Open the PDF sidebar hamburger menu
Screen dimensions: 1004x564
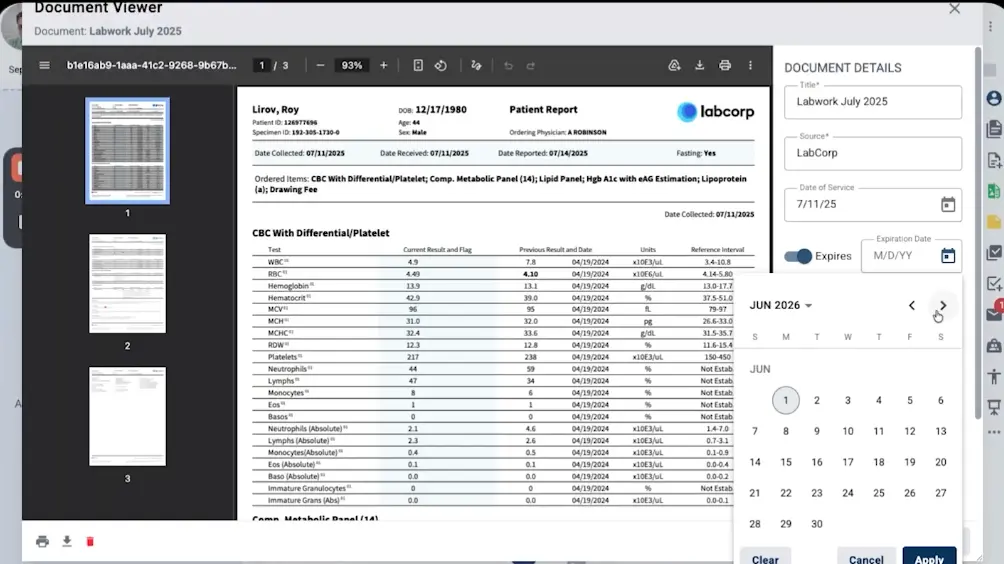[44, 65]
